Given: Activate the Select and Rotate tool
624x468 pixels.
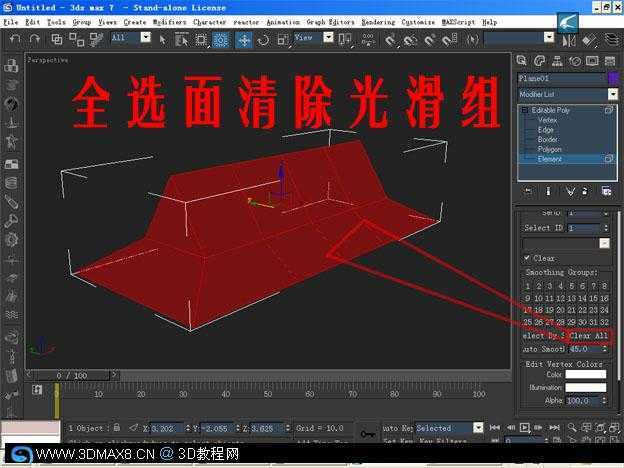Looking at the screenshot, I should [263, 40].
